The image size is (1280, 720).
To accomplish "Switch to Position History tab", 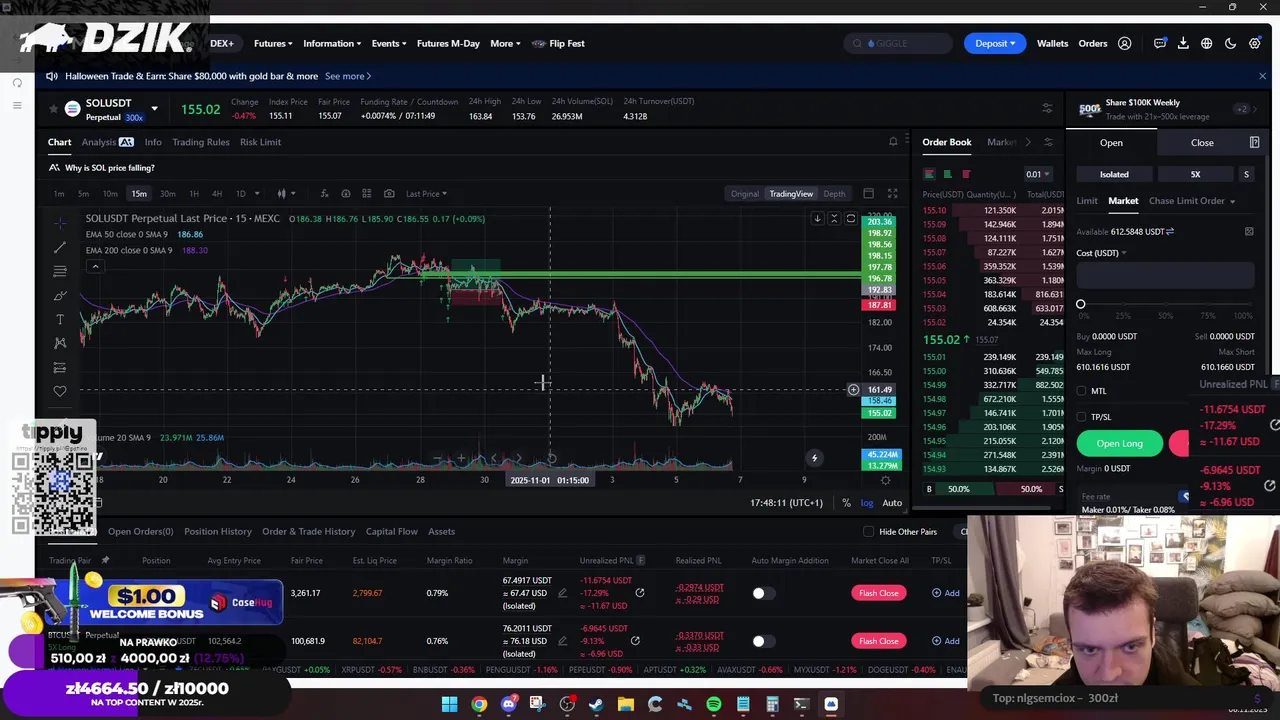I will pyautogui.click(x=217, y=532).
